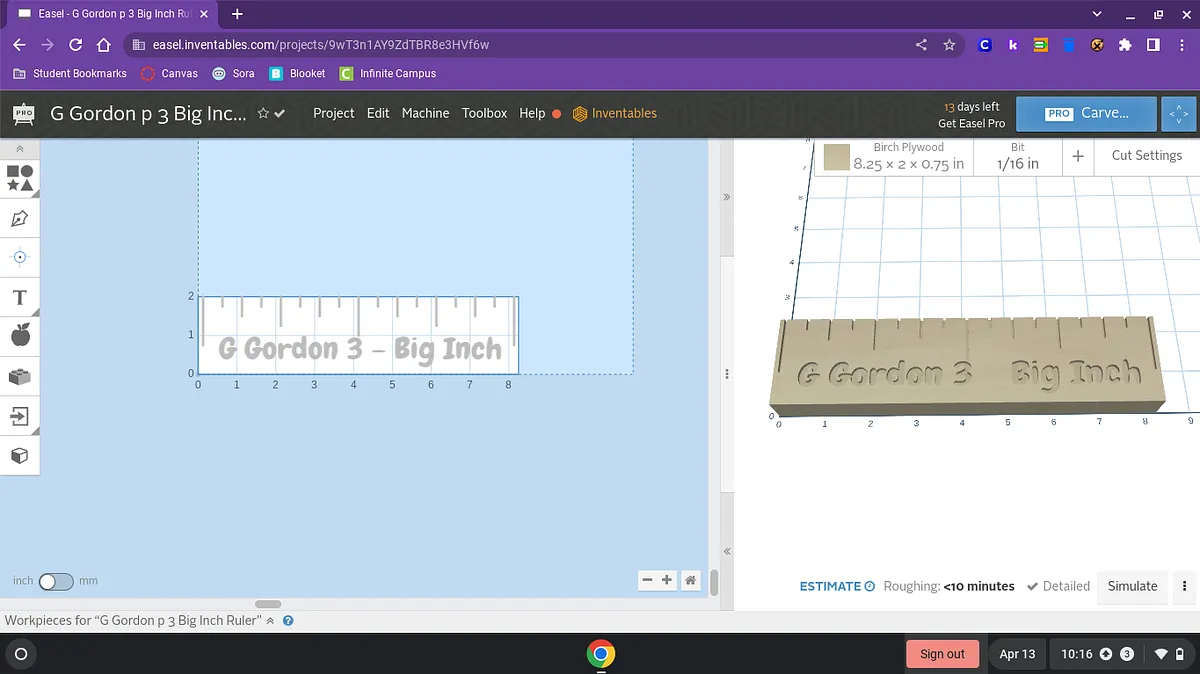Viewport: 1200px width, 674px height.
Task: Open the Apps brick icon
Action: [x=20, y=376]
